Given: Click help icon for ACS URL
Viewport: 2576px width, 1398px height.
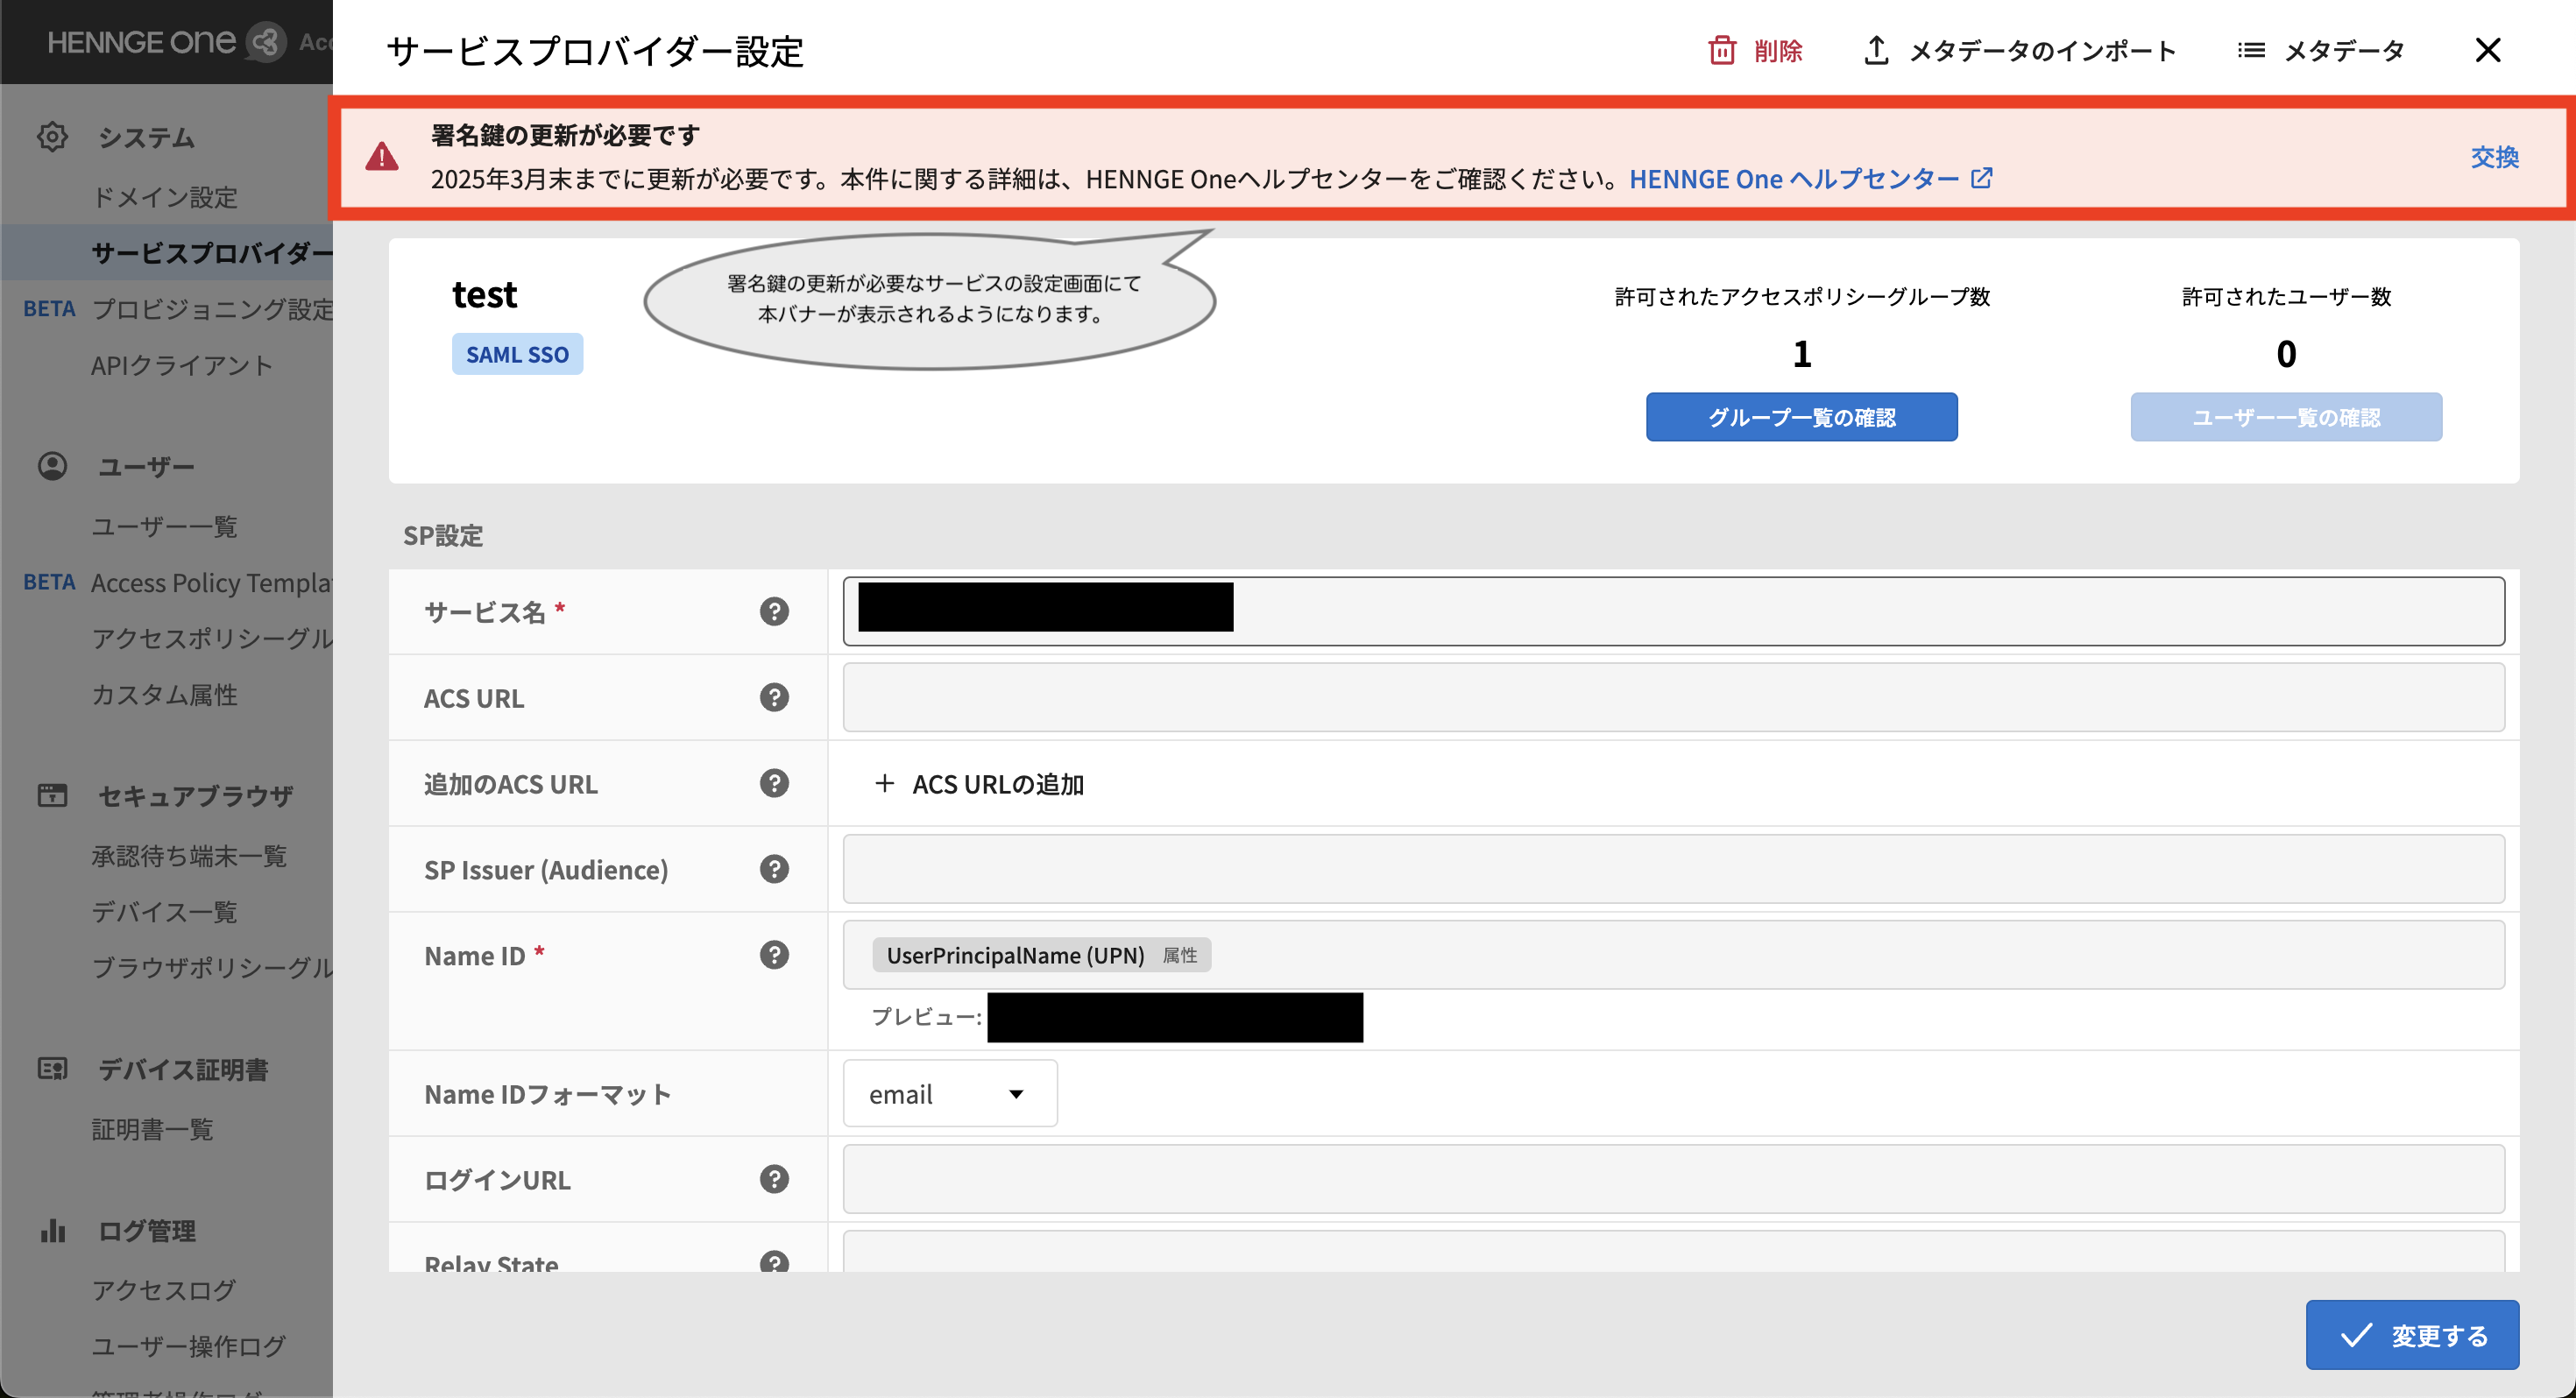Looking at the screenshot, I should pyautogui.click(x=774, y=697).
